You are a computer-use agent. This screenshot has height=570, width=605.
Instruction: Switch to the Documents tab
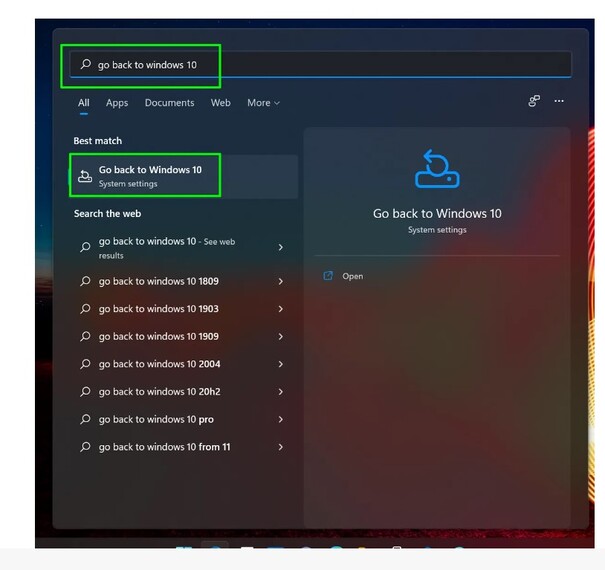(169, 103)
